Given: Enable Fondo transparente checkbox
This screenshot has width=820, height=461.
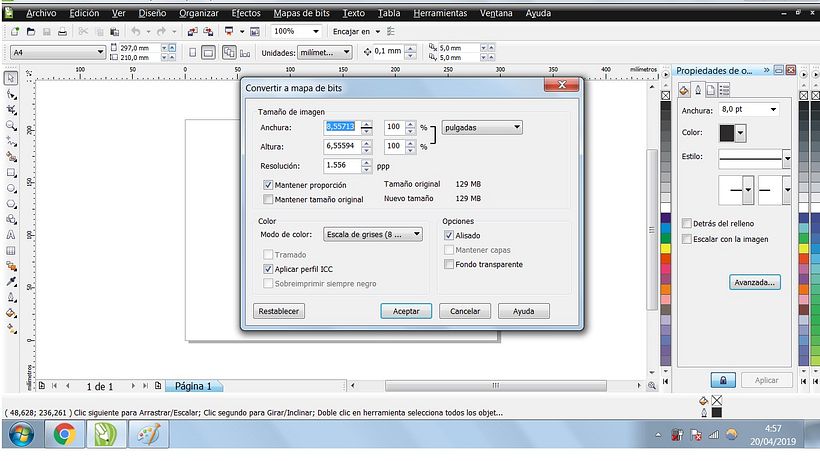Looking at the screenshot, I should [449, 264].
